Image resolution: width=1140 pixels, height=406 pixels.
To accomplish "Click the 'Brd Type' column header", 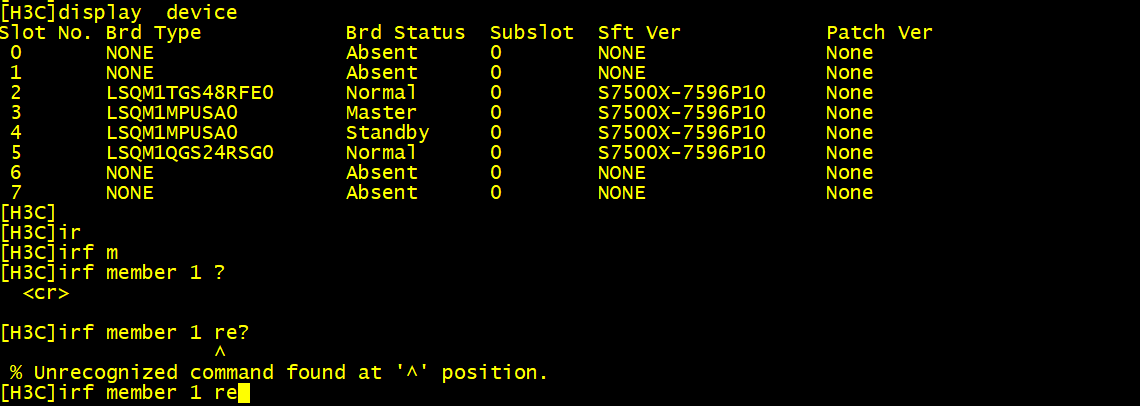I will pyautogui.click(x=153, y=33).
